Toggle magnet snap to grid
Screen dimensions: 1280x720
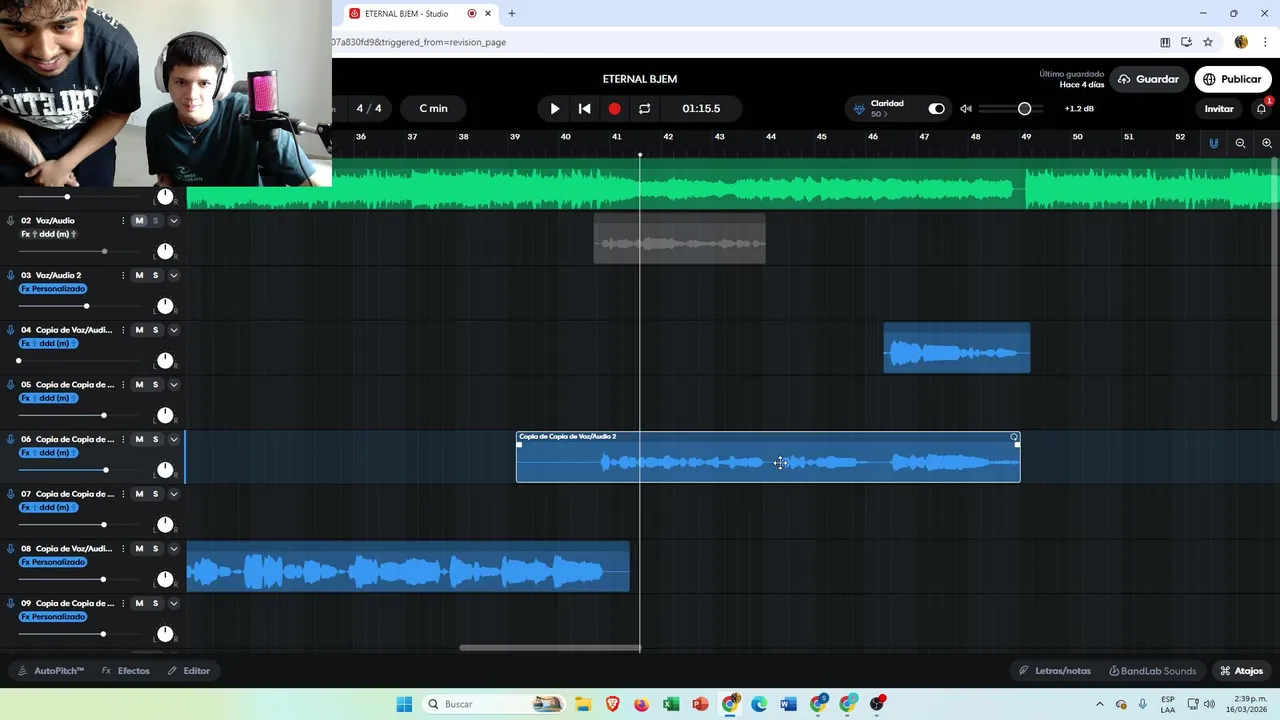[1214, 143]
